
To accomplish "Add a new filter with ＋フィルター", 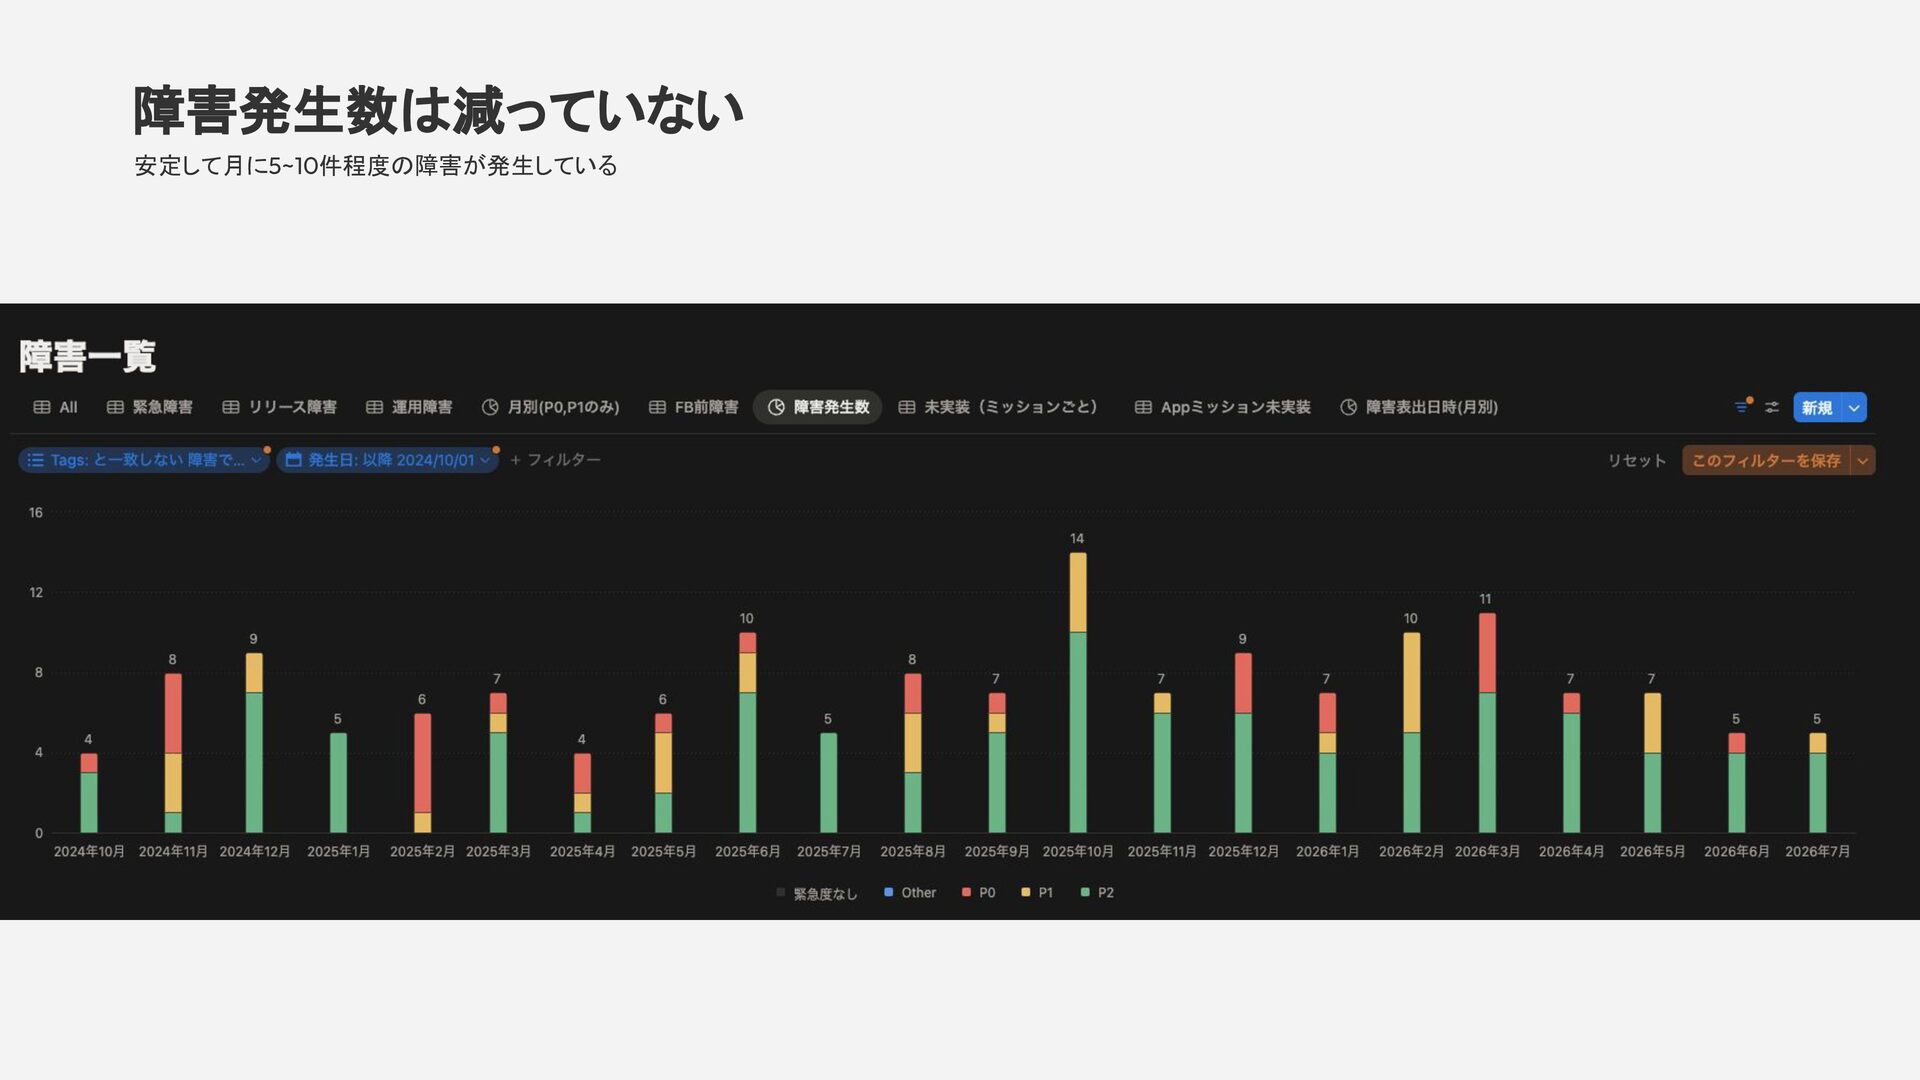I will pyautogui.click(x=555, y=460).
